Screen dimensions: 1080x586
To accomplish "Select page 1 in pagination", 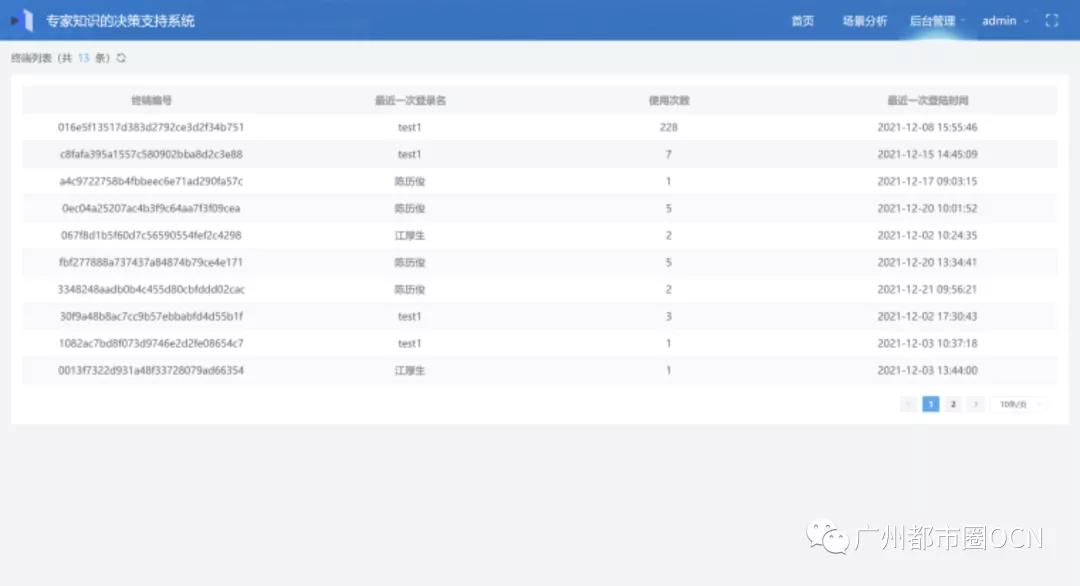I will point(930,404).
